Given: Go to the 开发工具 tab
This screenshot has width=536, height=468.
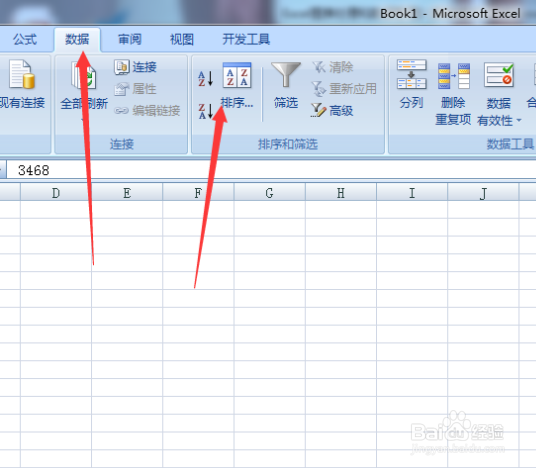Looking at the screenshot, I should pos(246,39).
